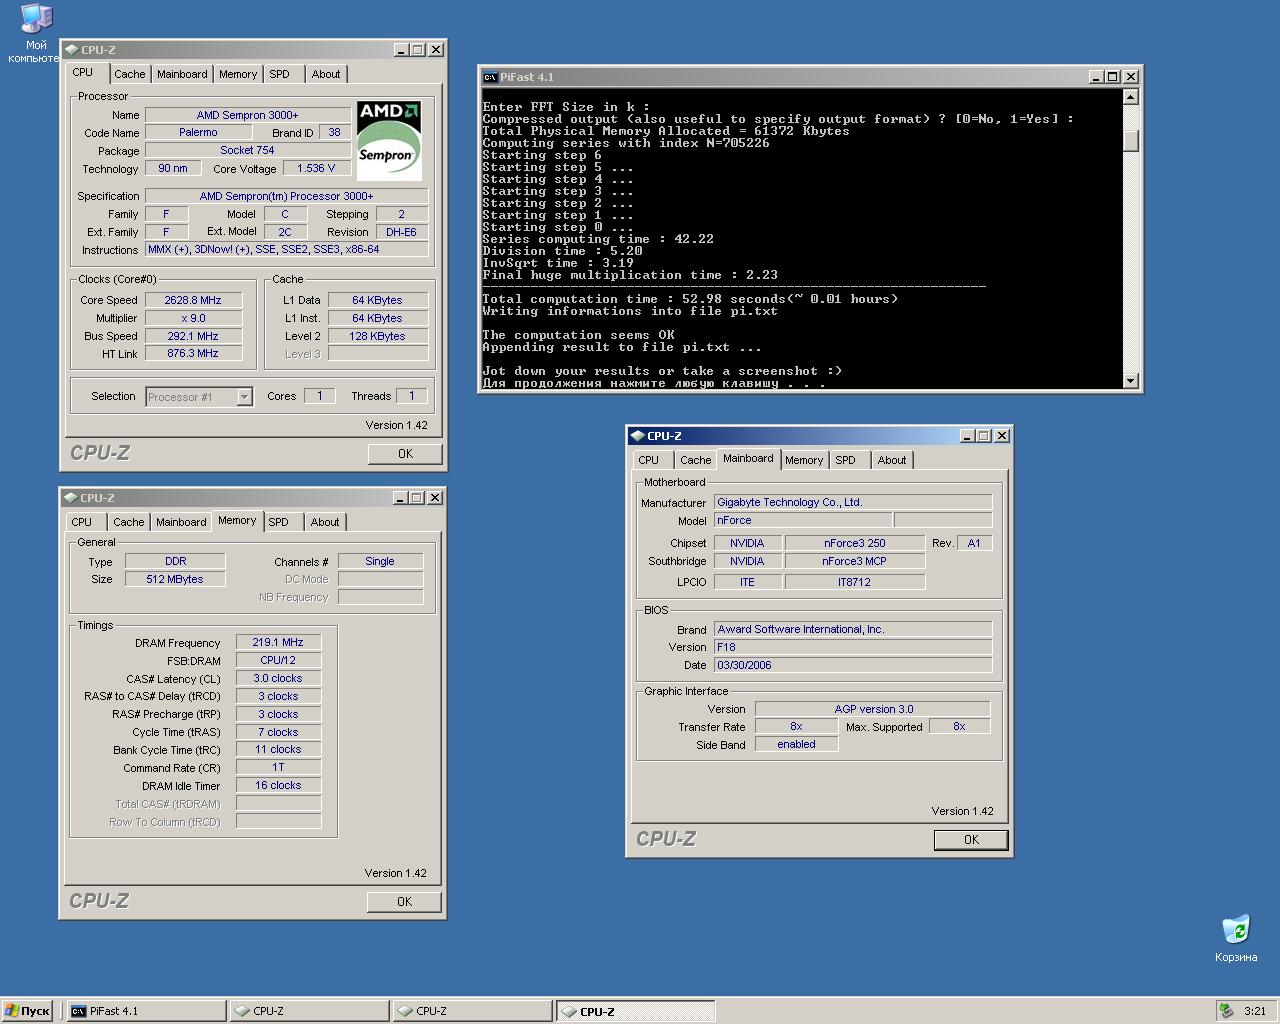1280x1024 pixels.
Task: Click OK in the top CPU window
Action: [405, 453]
